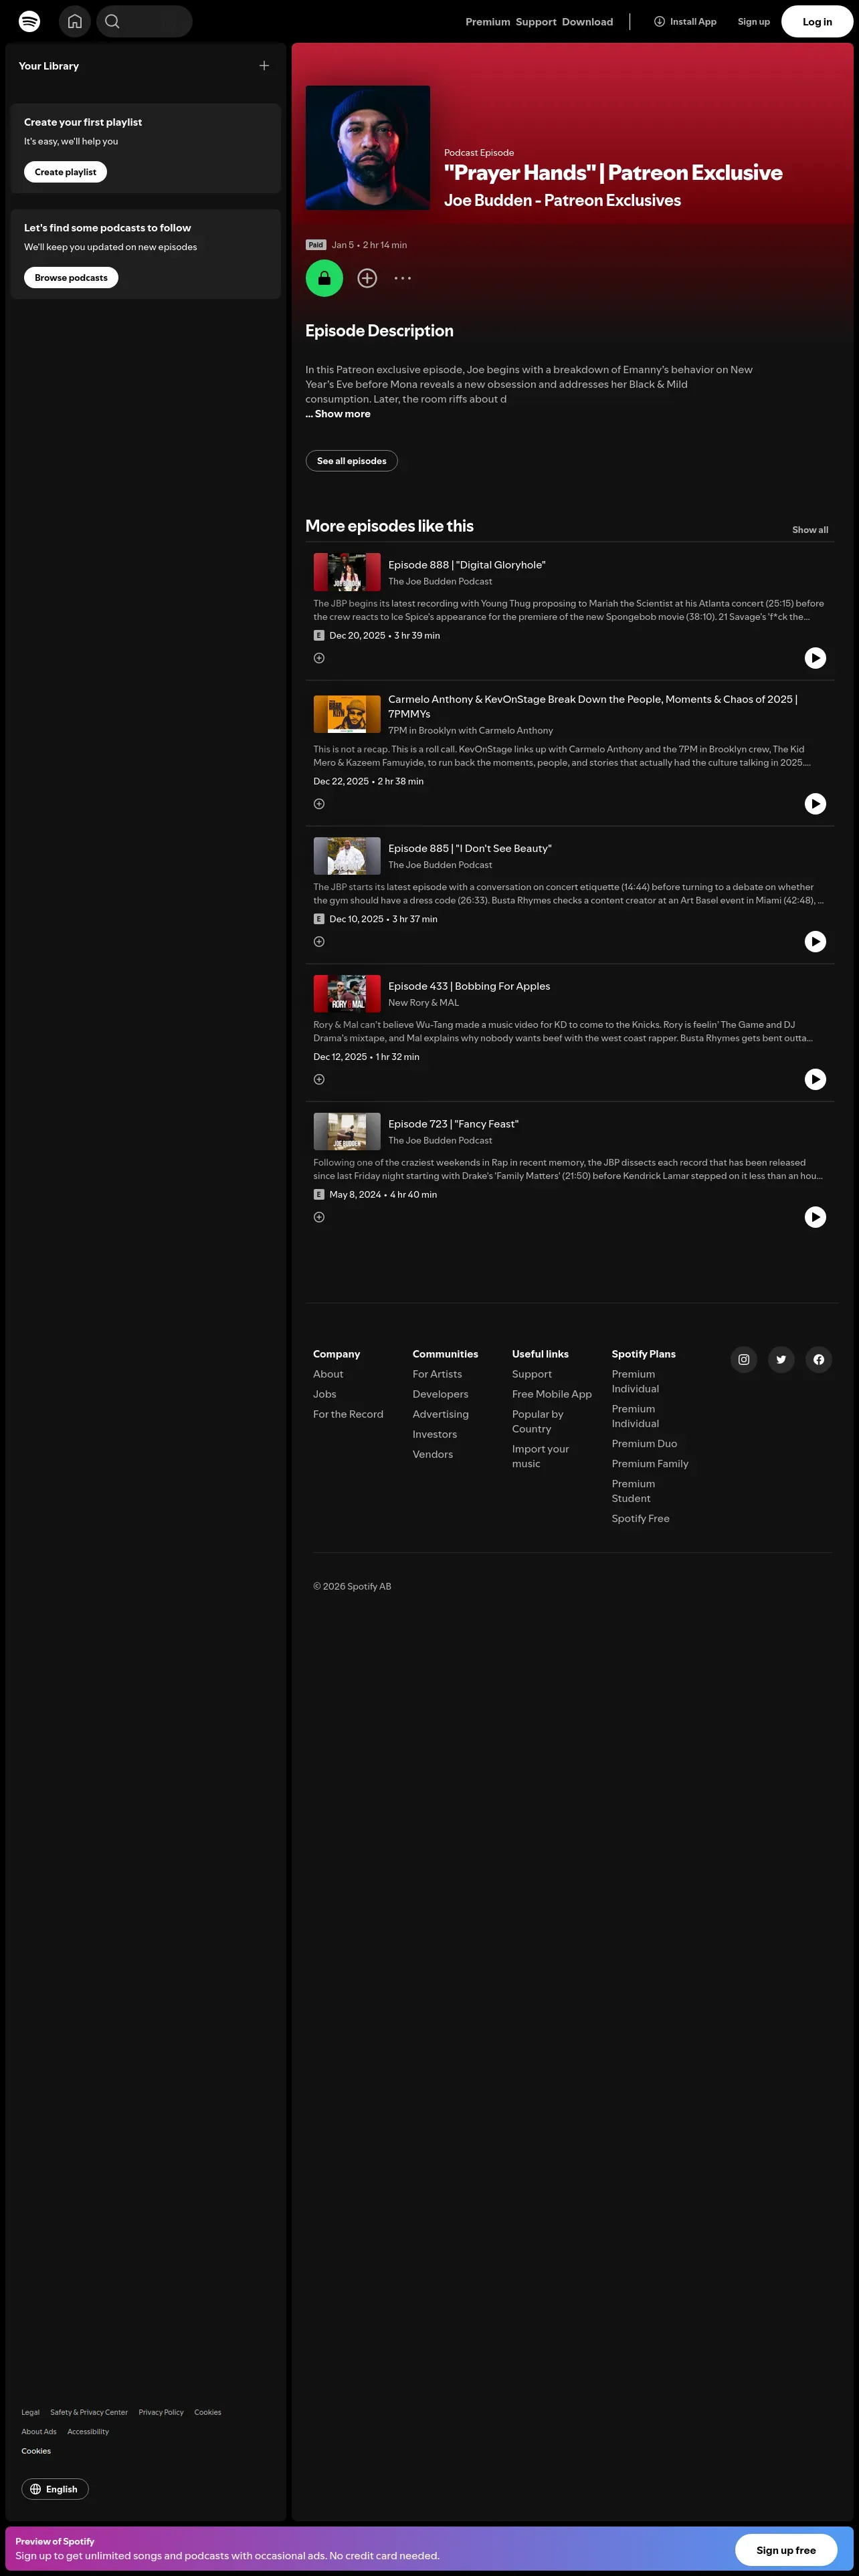Click the green locked play button
859x2576 pixels.
point(324,278)
